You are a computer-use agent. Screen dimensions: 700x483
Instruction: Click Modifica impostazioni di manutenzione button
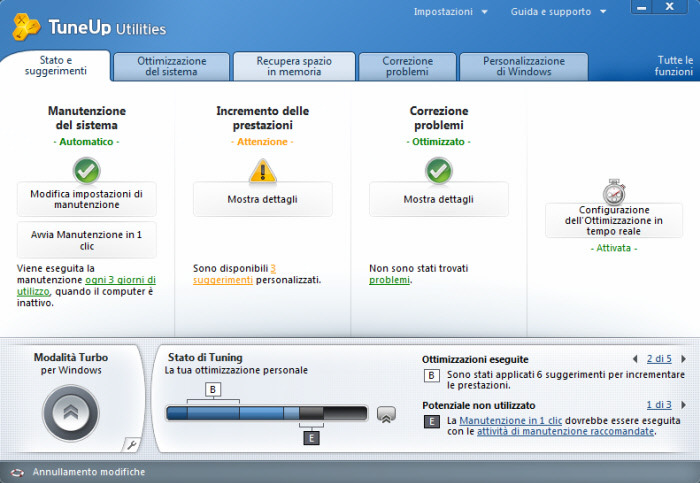coord(87,199)
